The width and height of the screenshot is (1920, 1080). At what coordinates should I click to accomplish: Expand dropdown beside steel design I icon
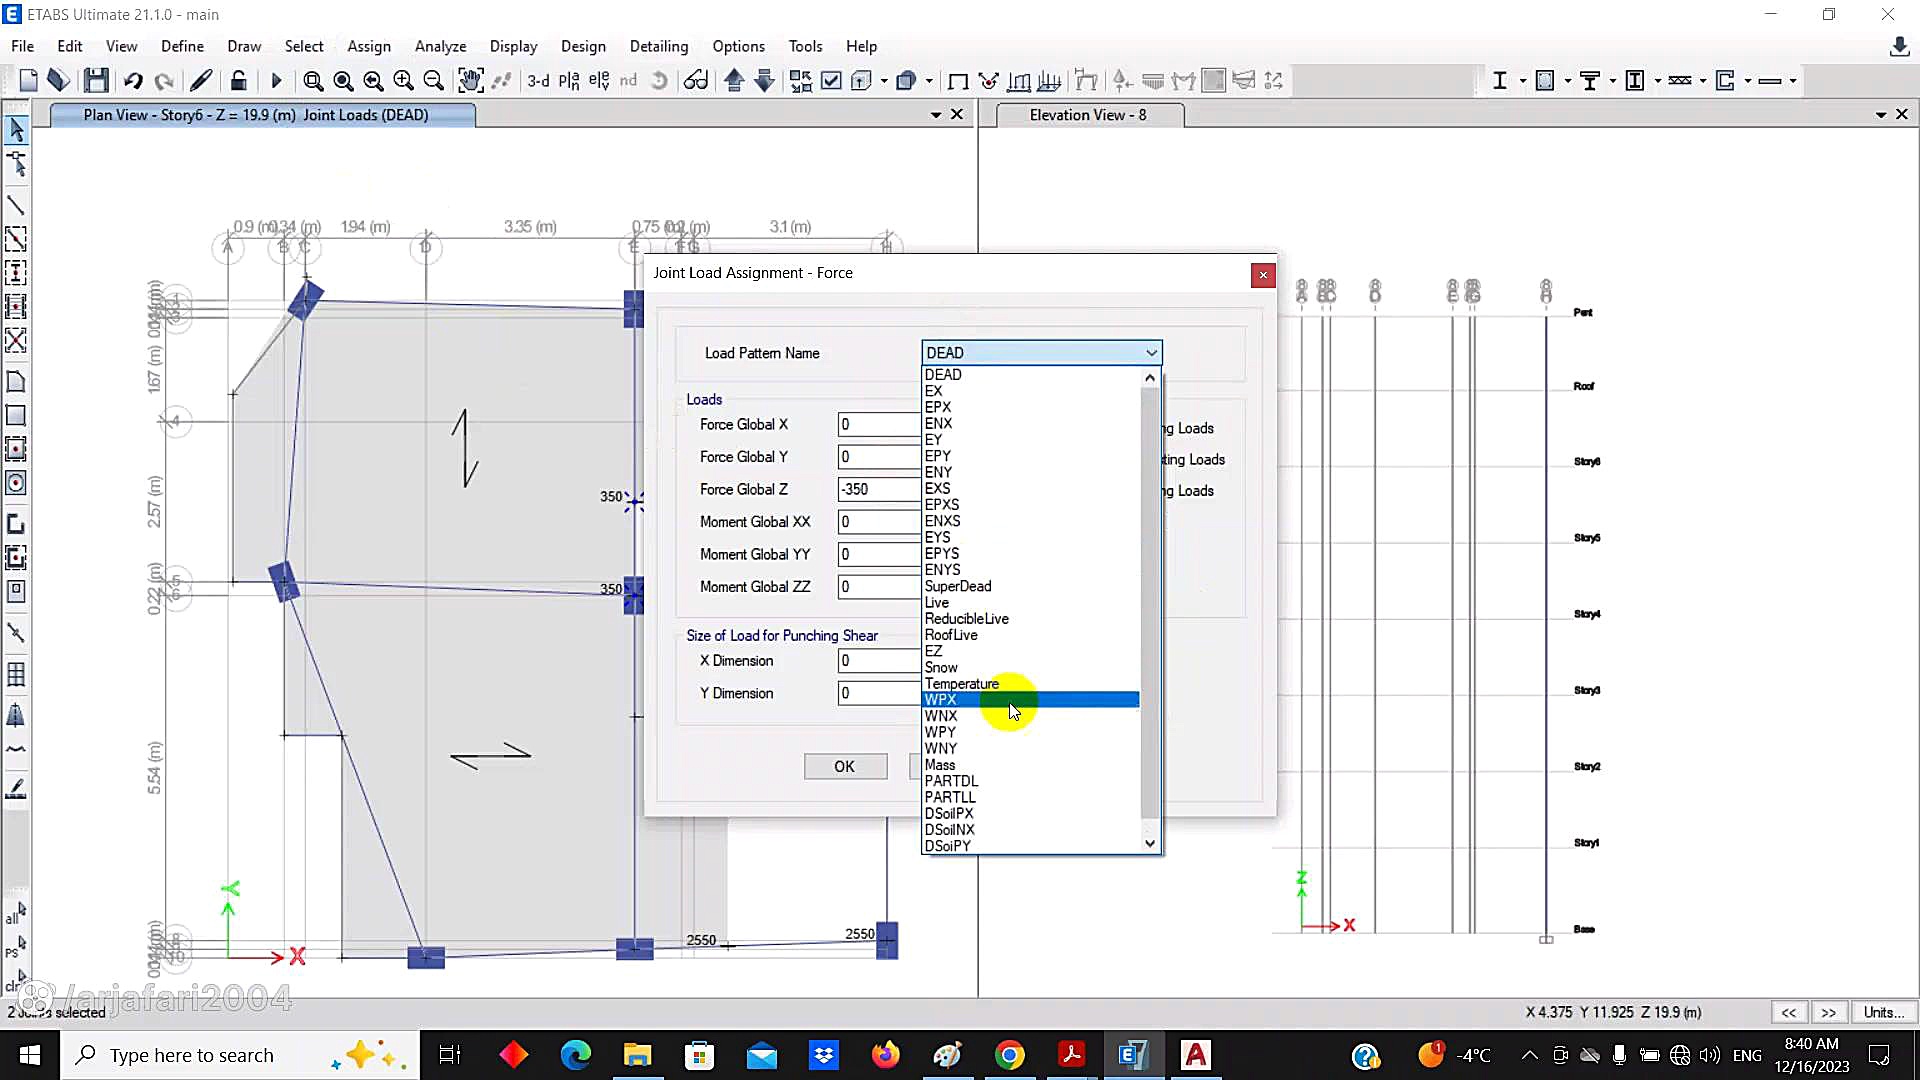(x=1523, y=81)
